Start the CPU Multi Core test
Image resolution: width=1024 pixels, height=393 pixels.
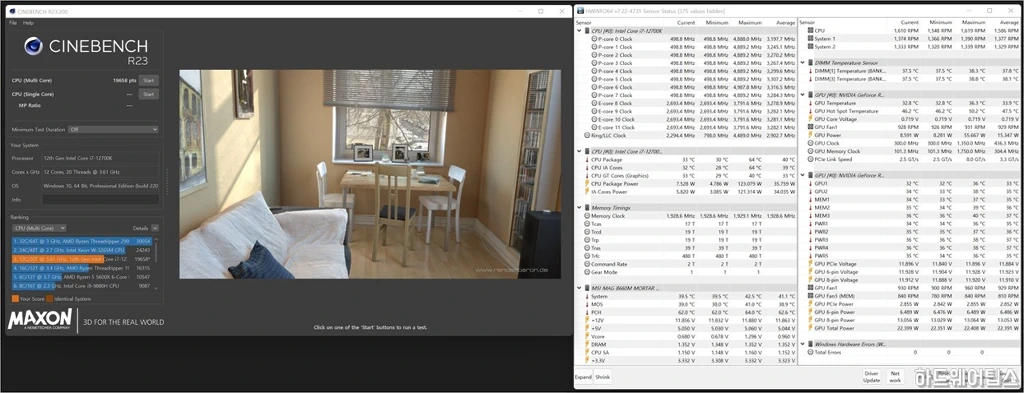[148, 80]
